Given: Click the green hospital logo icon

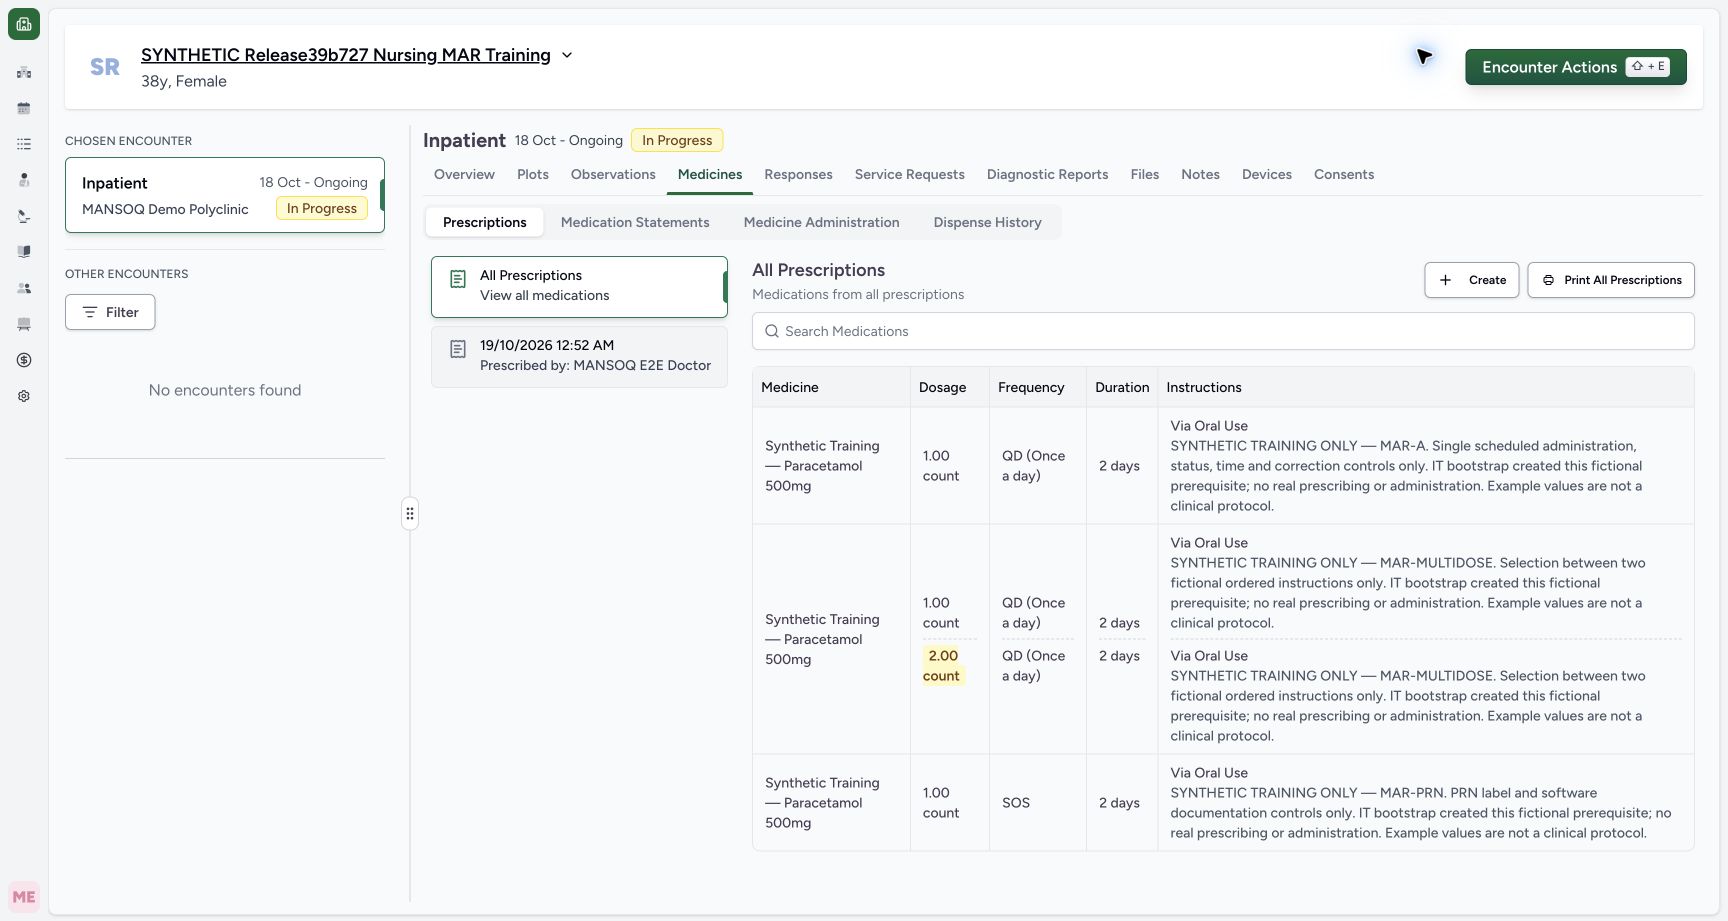Looking at the screenshot, I should (x=24, y=24).
